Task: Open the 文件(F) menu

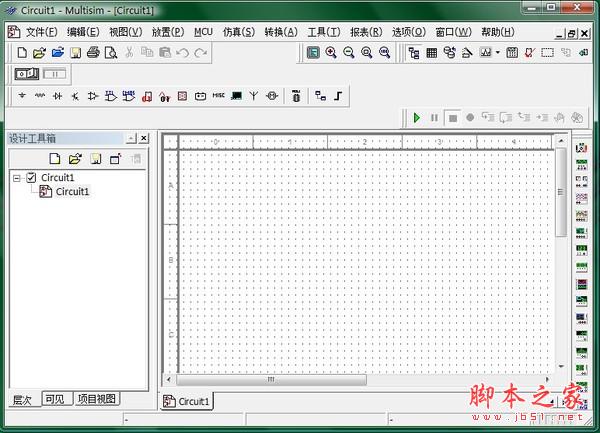Action: pos(42,32)
